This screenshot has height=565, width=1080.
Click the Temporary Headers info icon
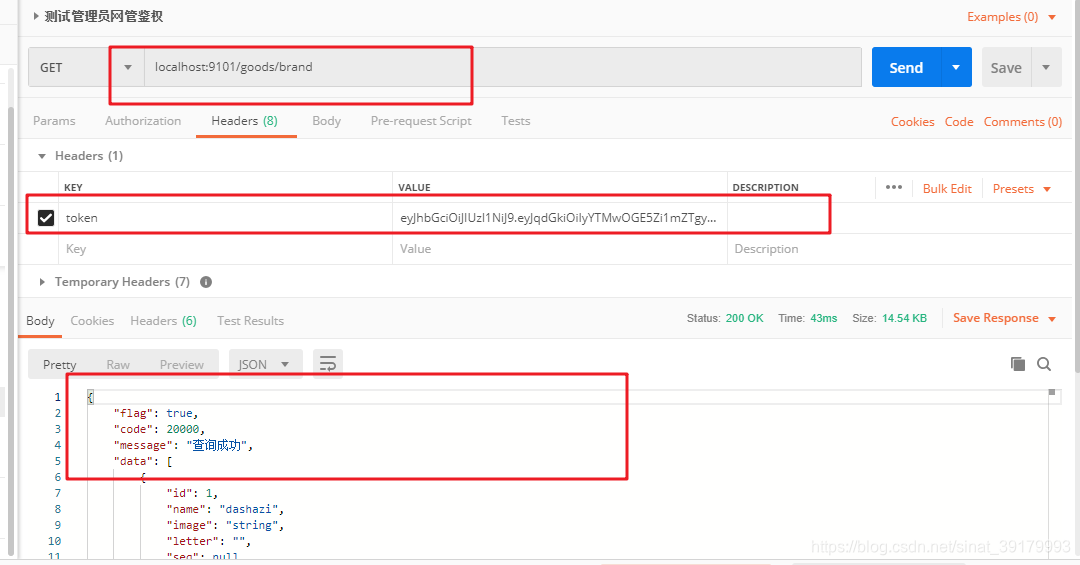pyautogui.click(x=206, y=282)
